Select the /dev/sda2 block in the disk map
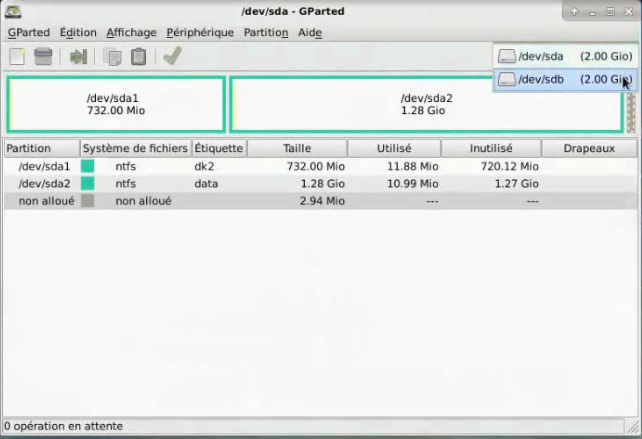 click(426, 104)
